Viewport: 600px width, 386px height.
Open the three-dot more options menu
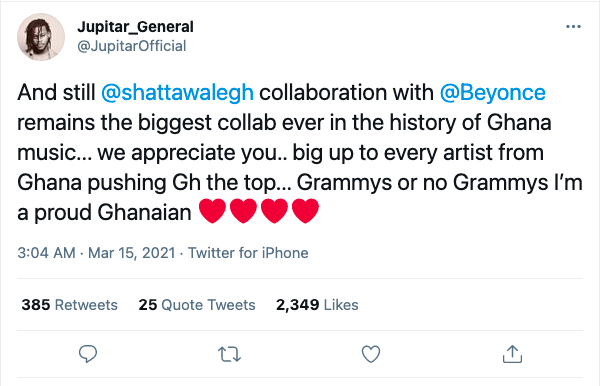point(573,27)
